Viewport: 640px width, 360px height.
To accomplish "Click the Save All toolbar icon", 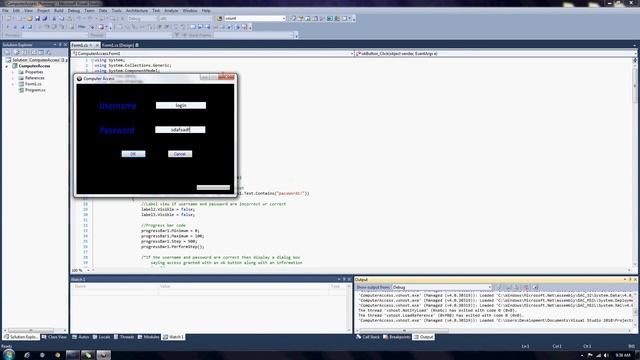I will click(44, 18).
